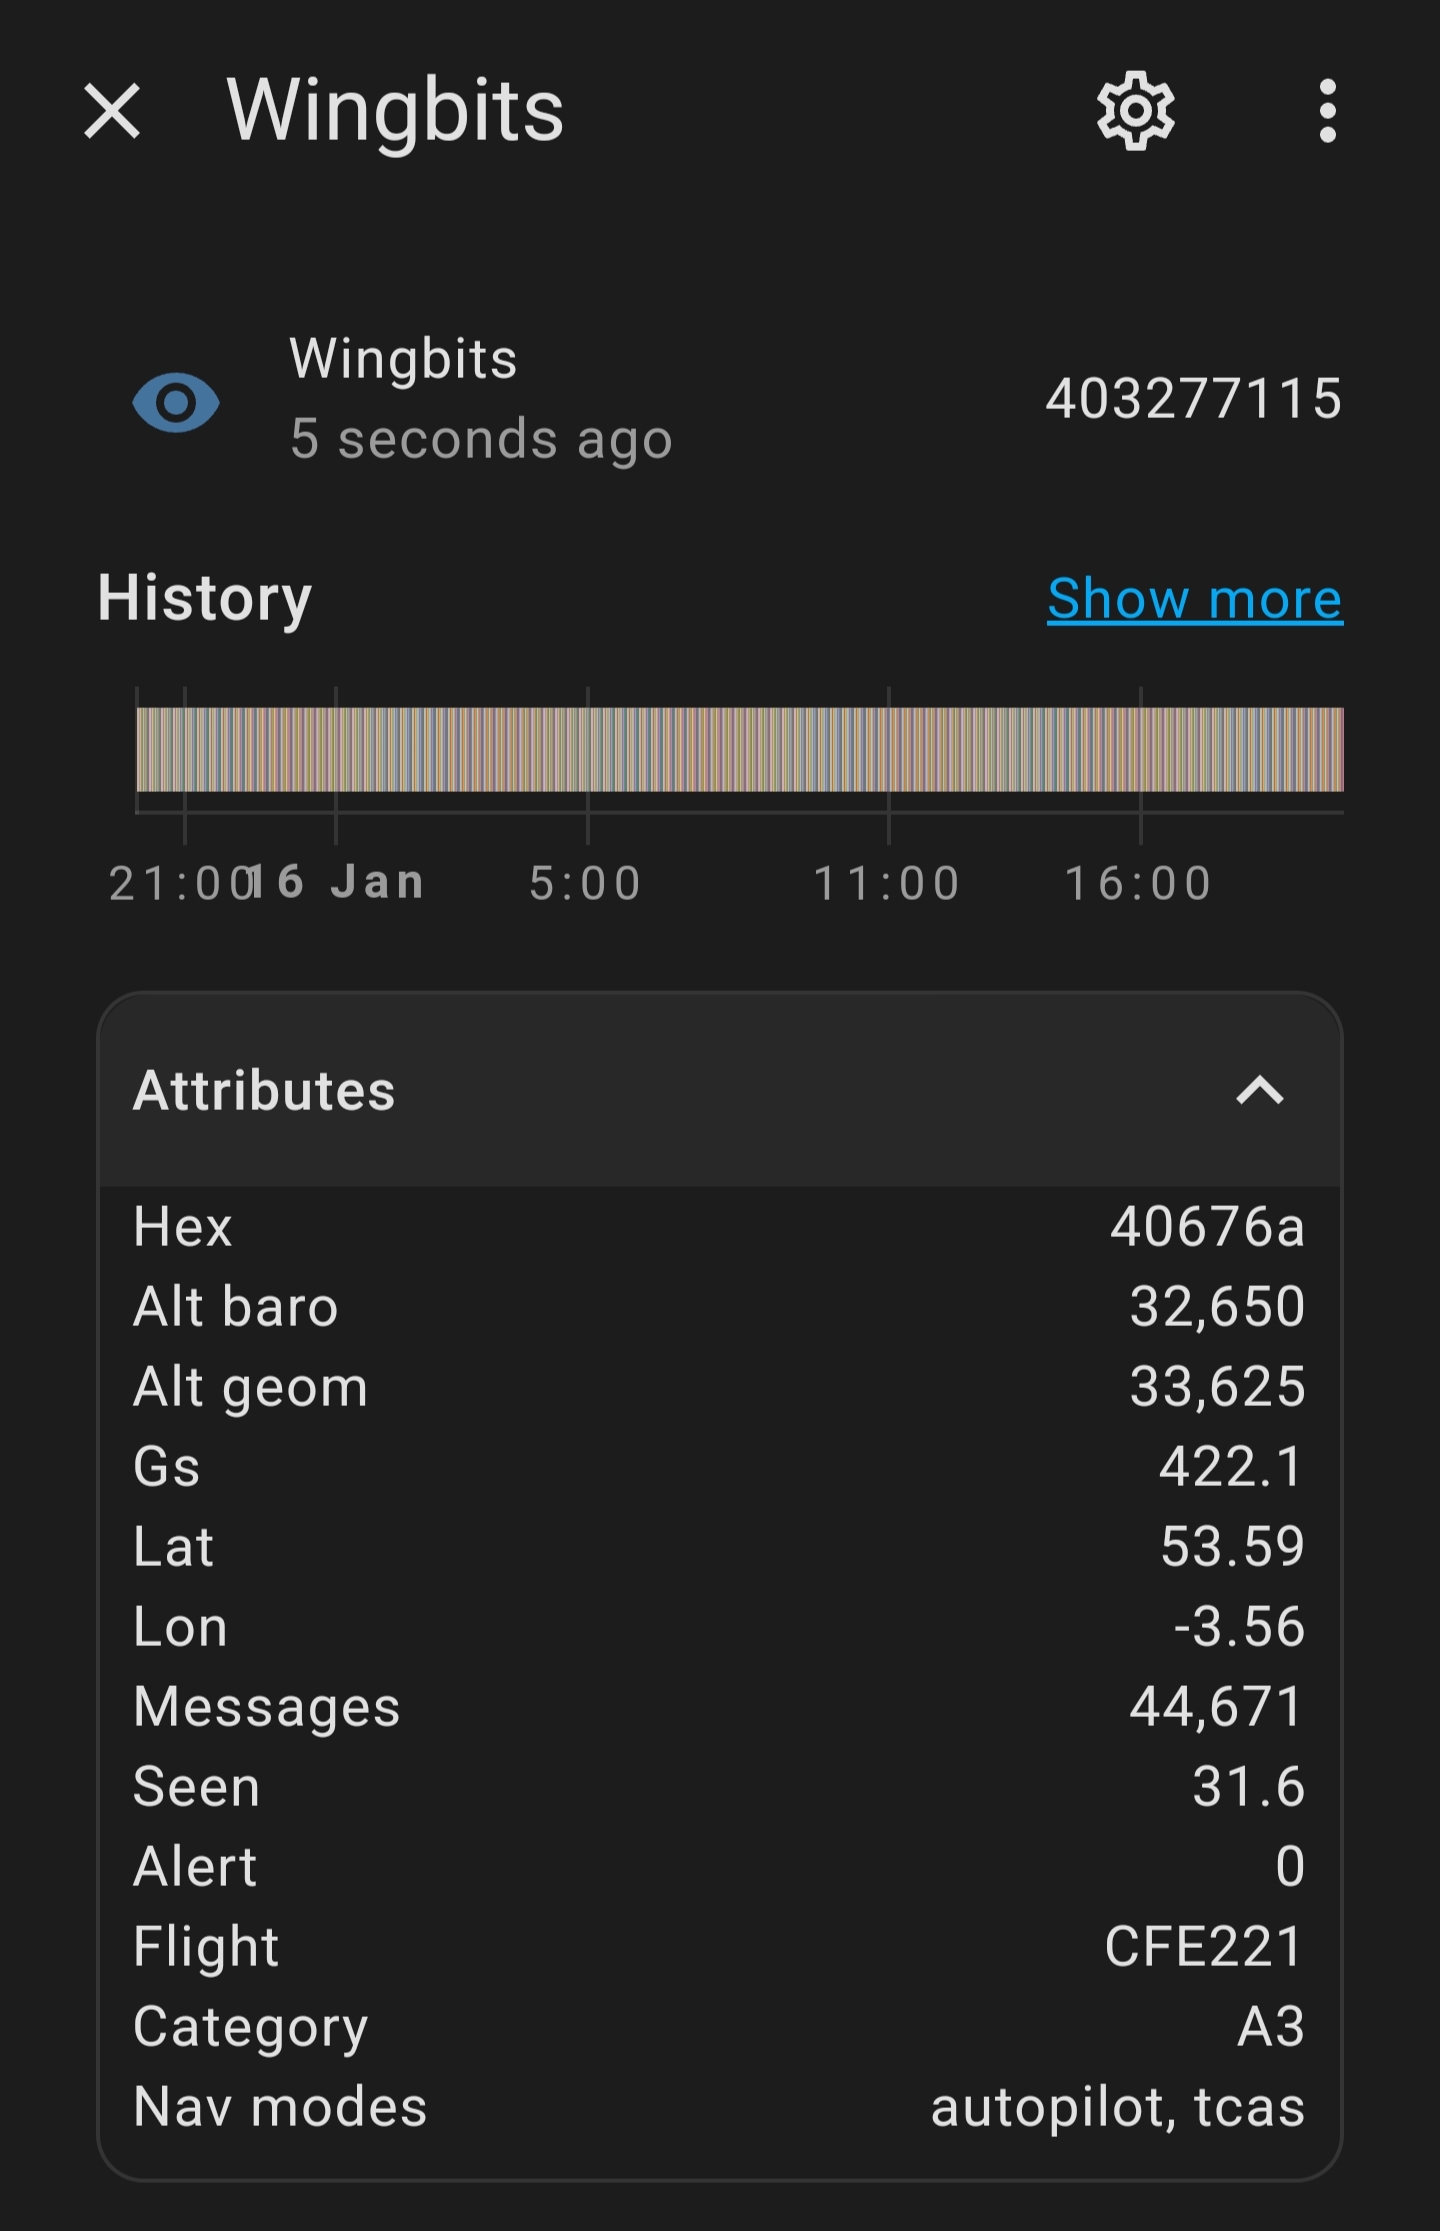Open the three-dot overflow menu

point(1327,110)
